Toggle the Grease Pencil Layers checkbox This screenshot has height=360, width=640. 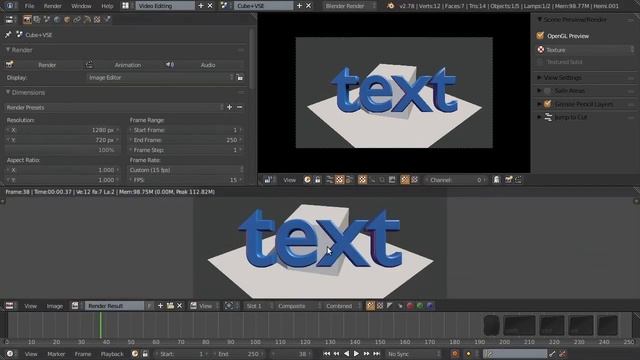(x=548, y=104)
